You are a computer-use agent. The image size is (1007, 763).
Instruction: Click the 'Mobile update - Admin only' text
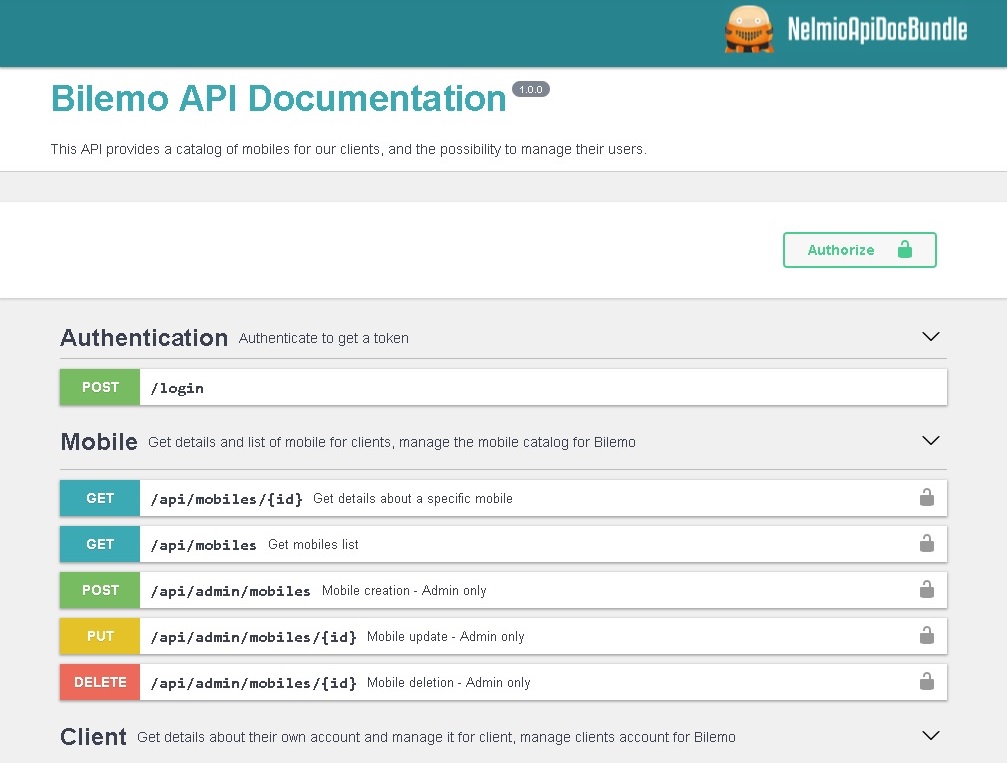click(446, 636)
